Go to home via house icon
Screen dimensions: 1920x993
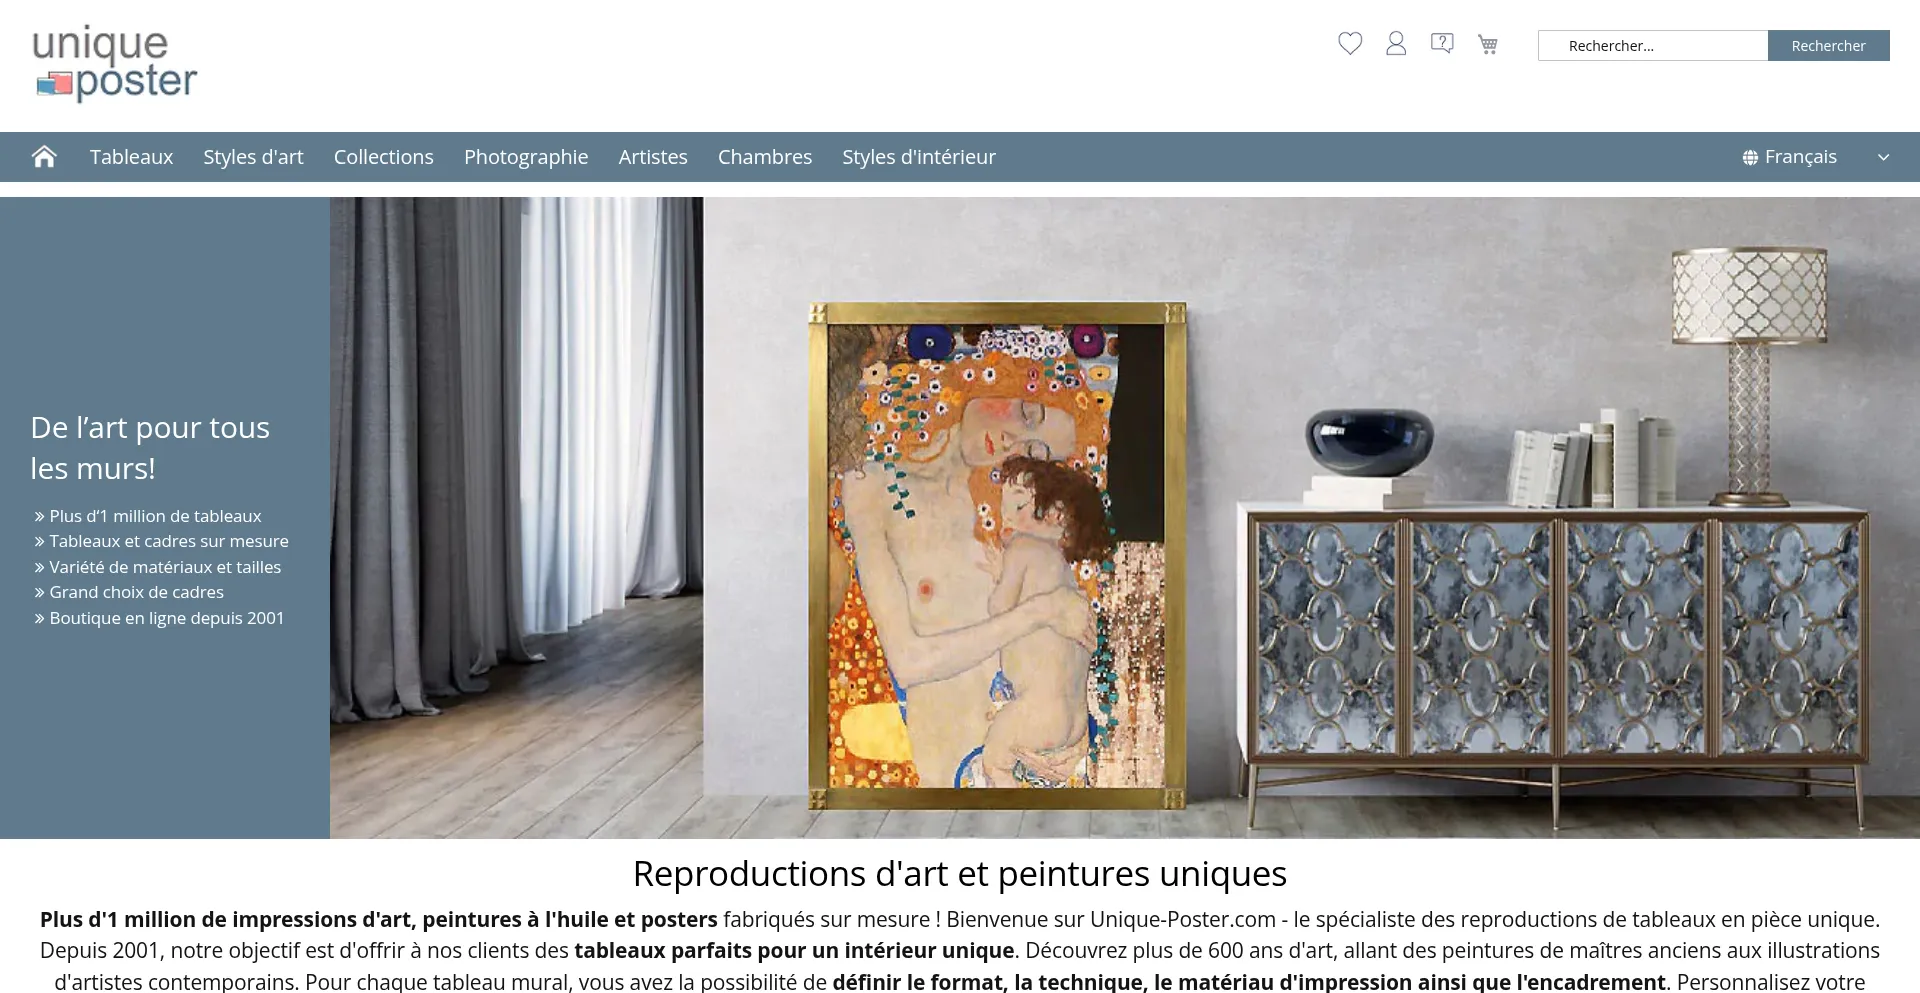coord(44,157)
